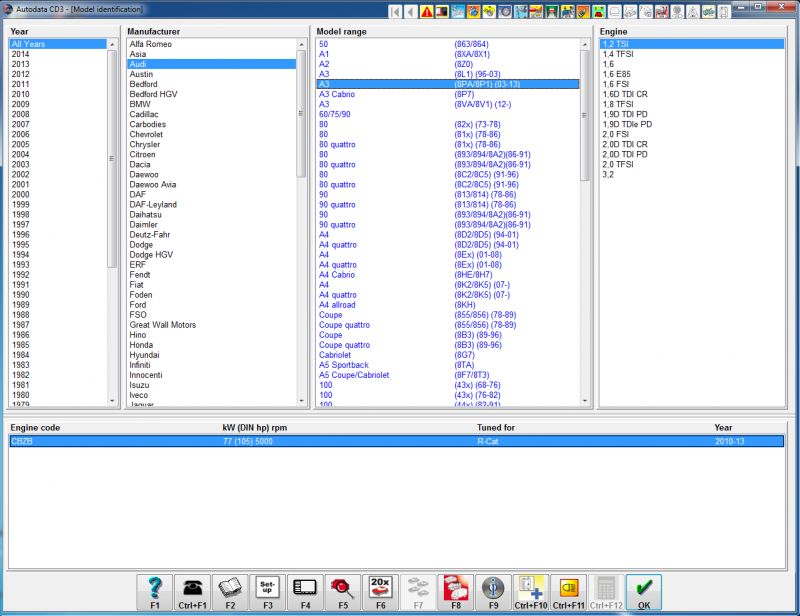
Task: Select year 2010
Action: tap(58, 94)
